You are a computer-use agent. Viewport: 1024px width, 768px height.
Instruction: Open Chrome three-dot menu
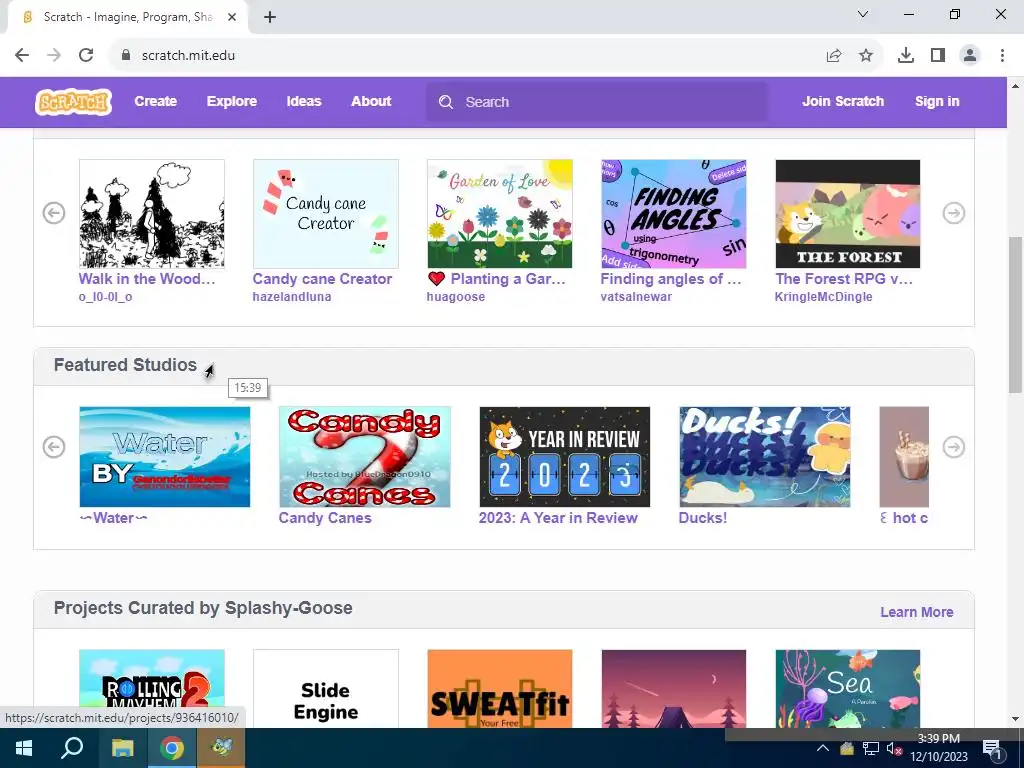1002,56
